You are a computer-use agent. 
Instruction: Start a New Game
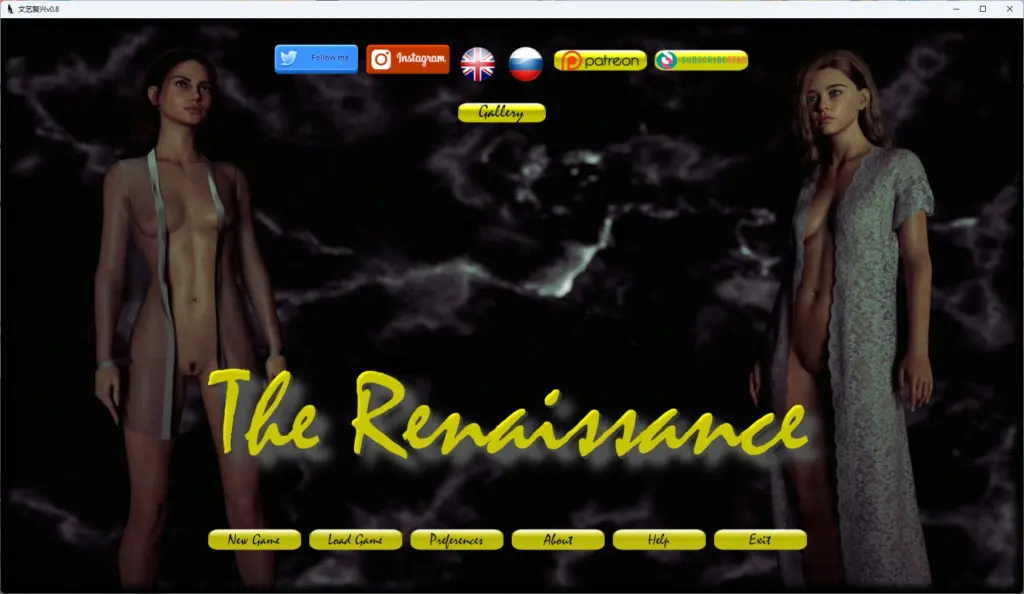pyautogui.click(x=255, y=540)
